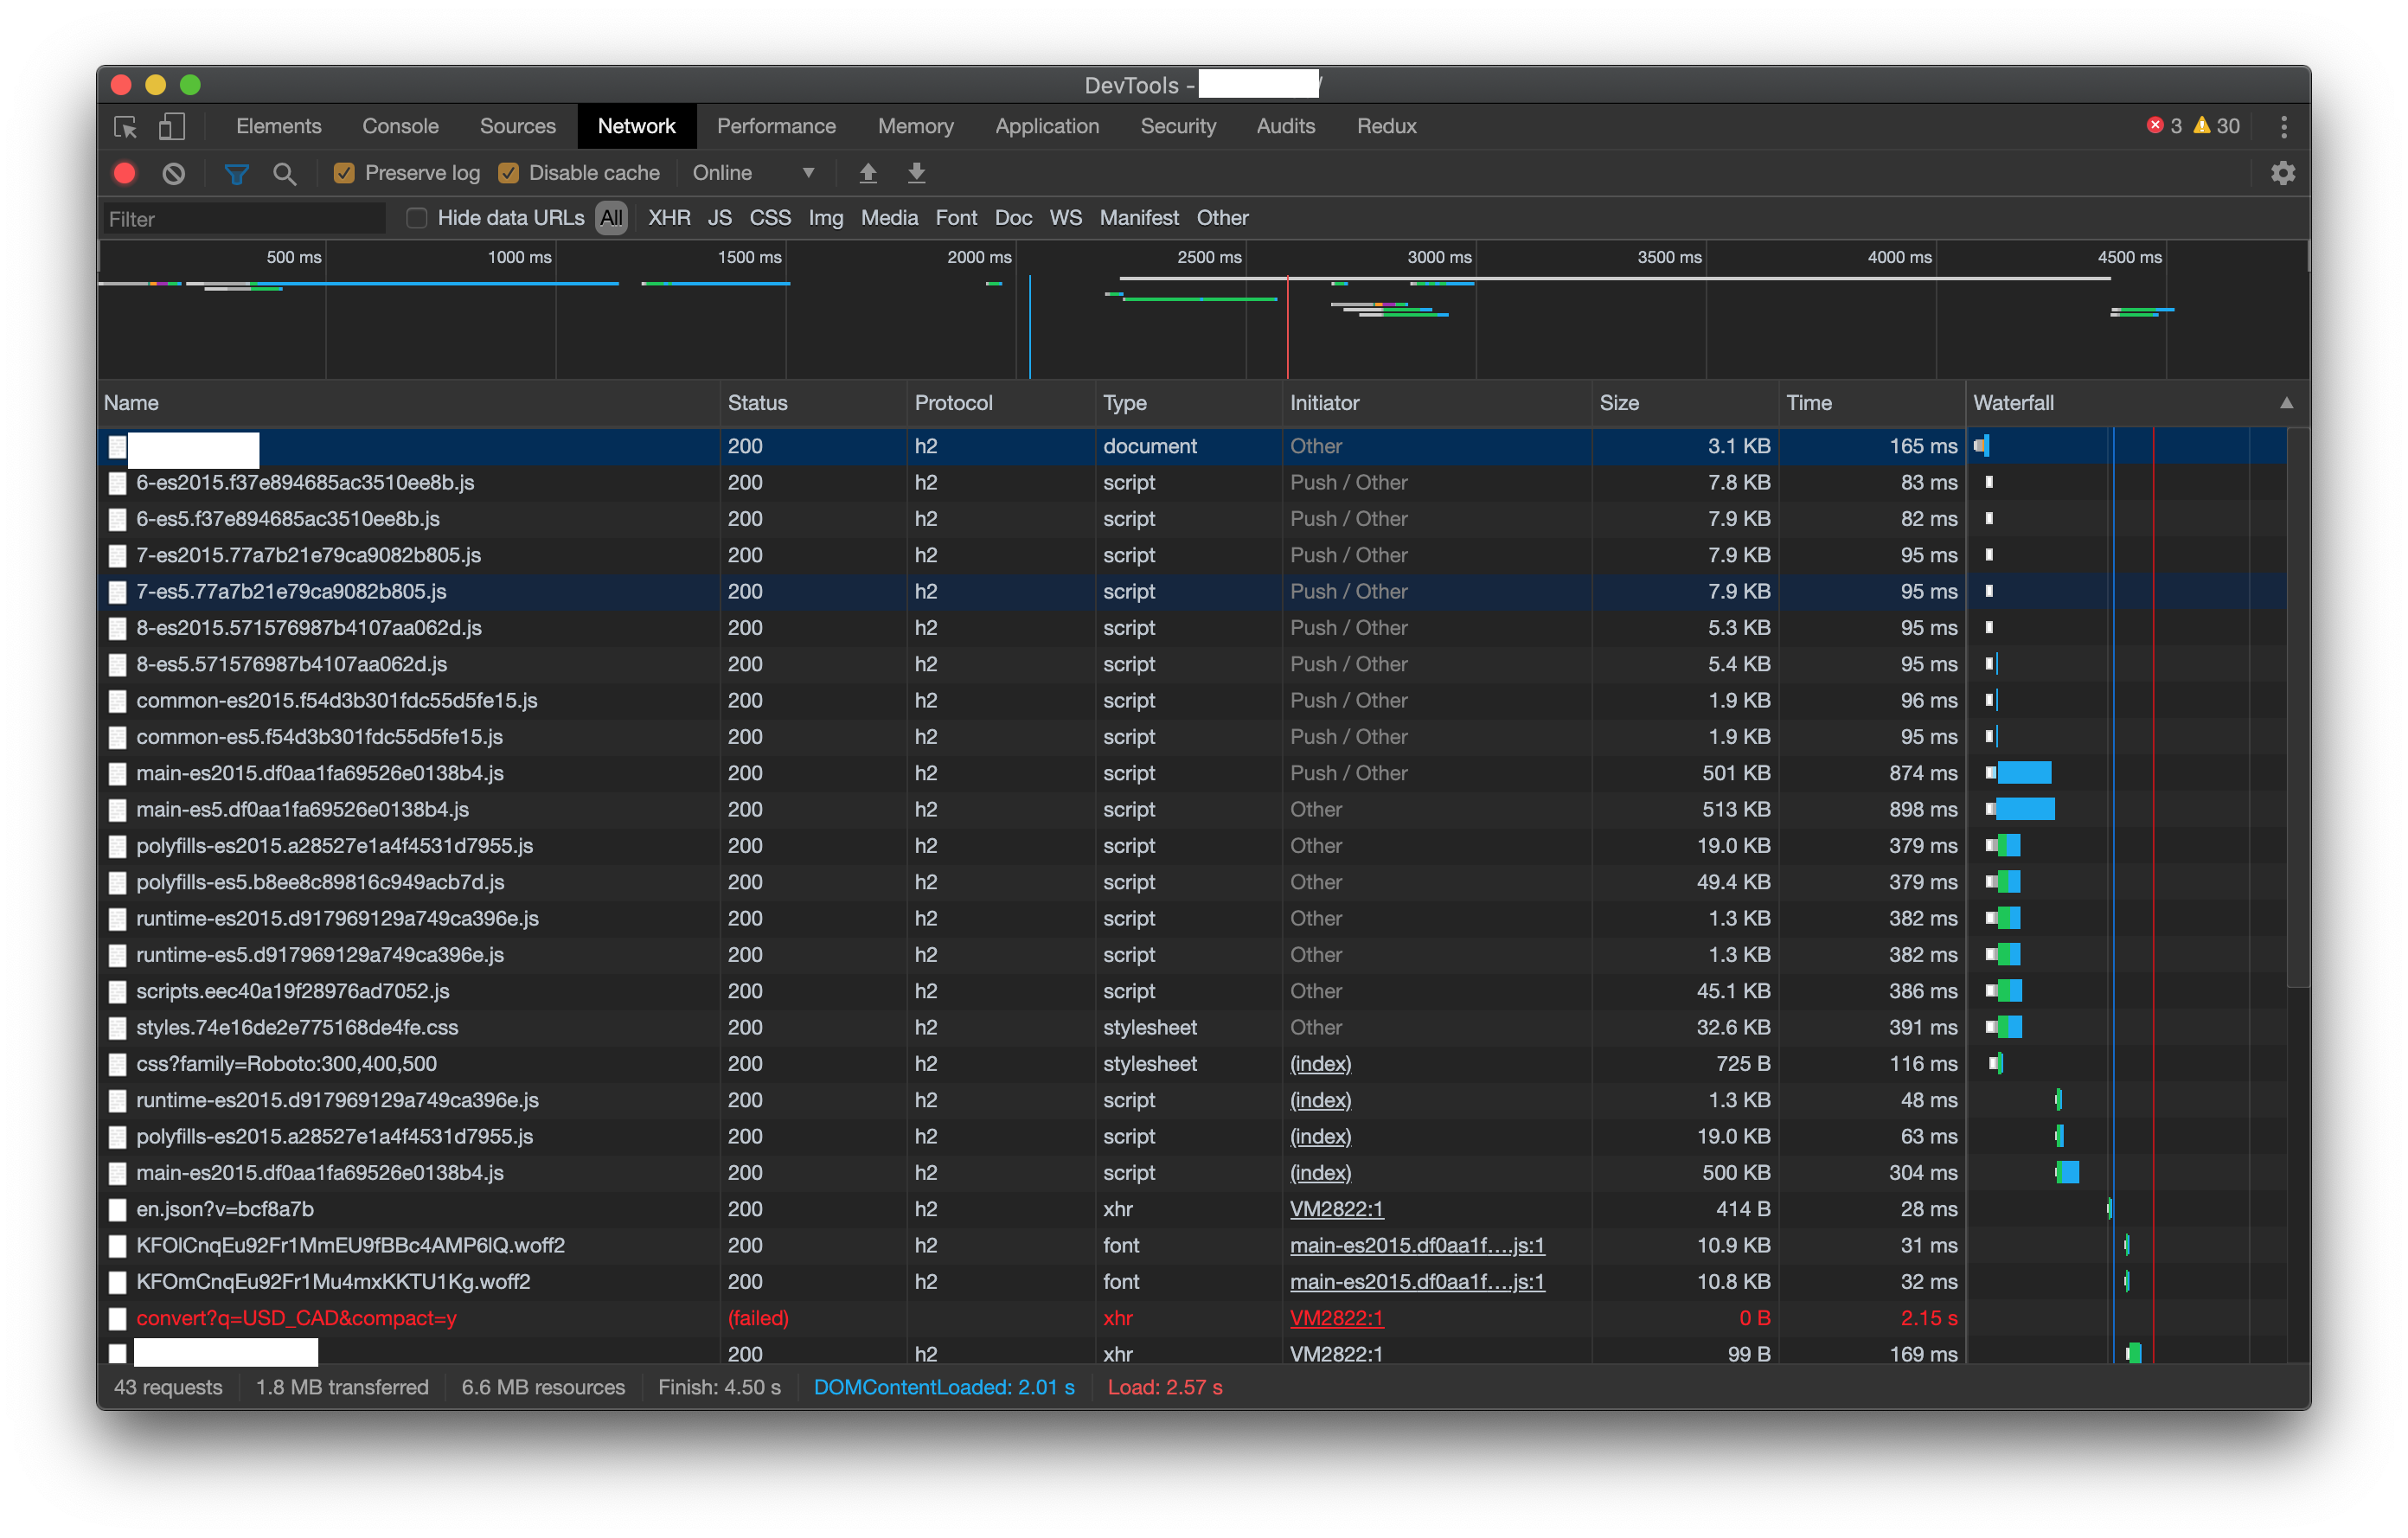The width and height of the screenshot is (2408, 1538).
Task: Filter requests by Img
Action: [826, 218]
